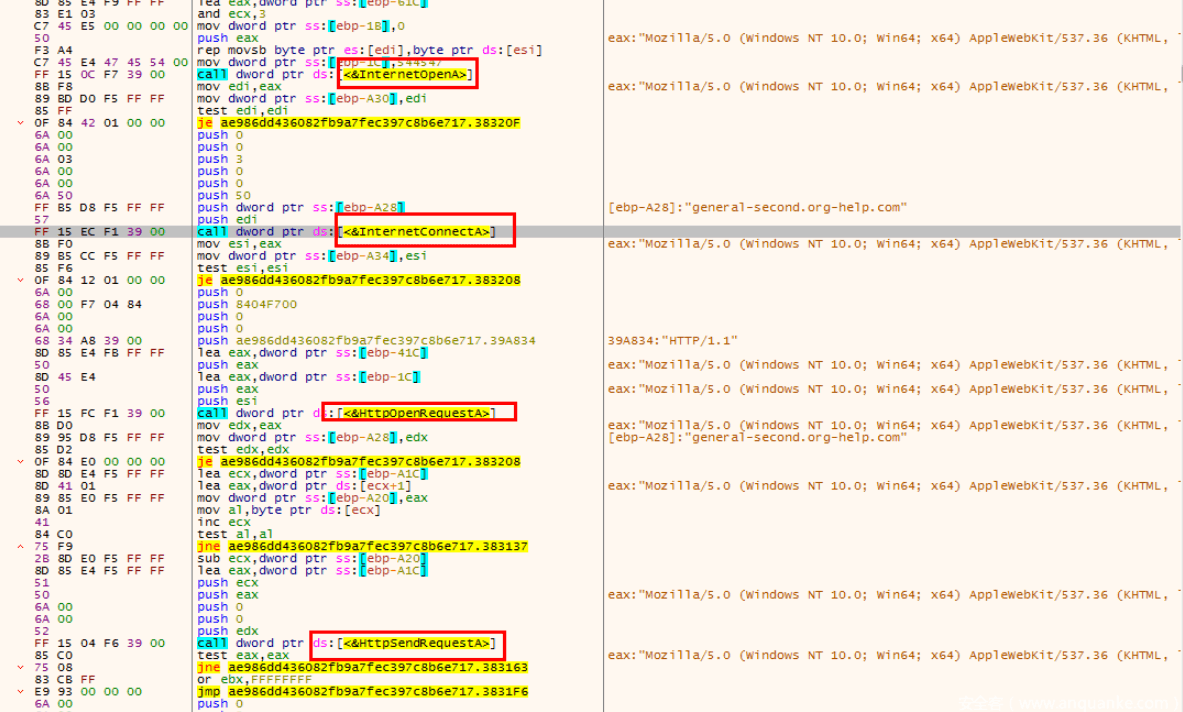Select sub ecx,[ebp-A20] instruction
Image resolution: width=1183 pixels, height=712 pixels.
312,558
